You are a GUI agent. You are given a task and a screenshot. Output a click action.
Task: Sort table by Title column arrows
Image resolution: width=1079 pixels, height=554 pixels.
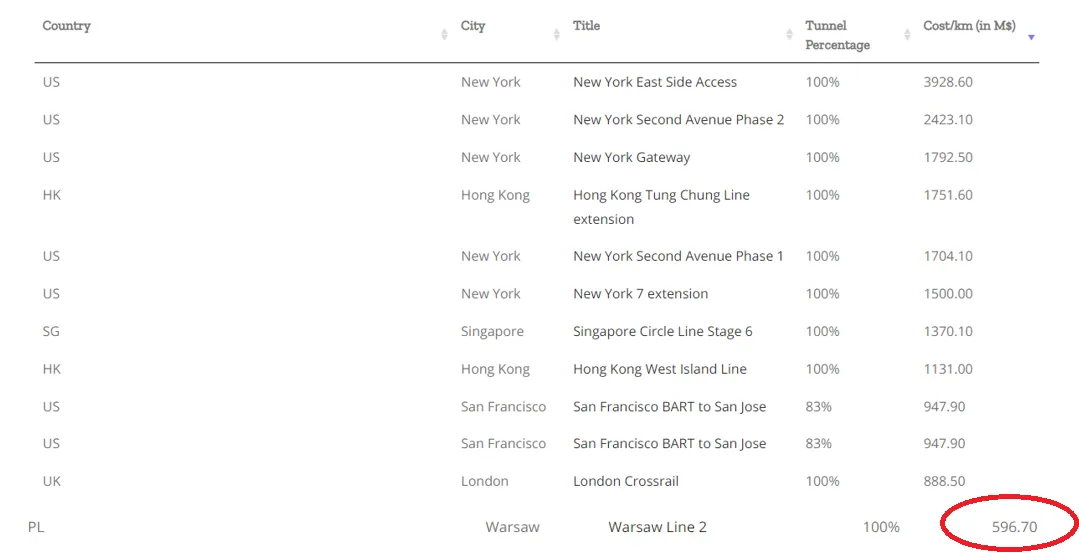[x=789, y=35]
